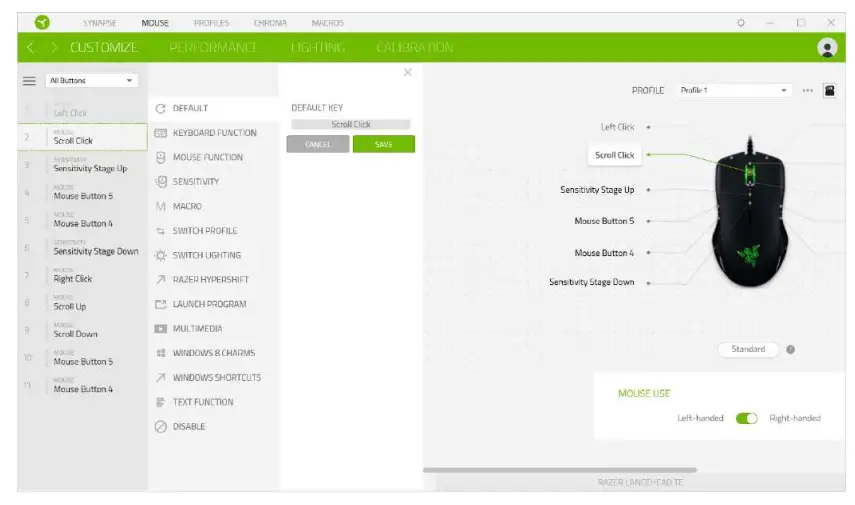
Task: Select Sensitivity Stage Down label near mouse
Action: pos(592,282)
